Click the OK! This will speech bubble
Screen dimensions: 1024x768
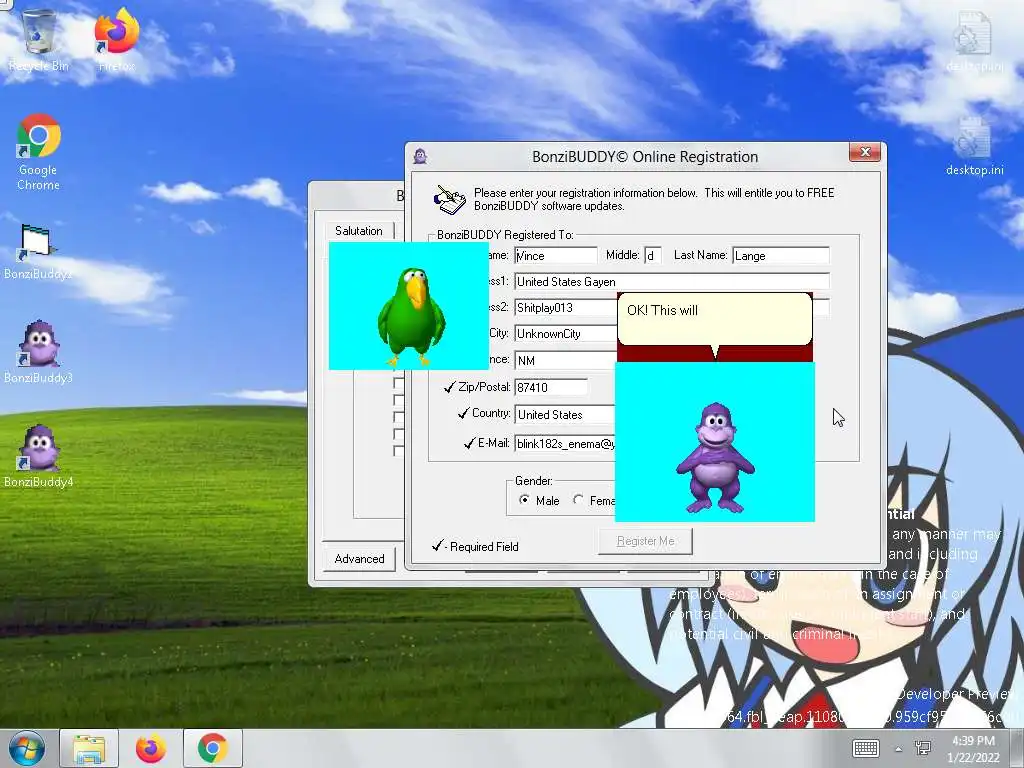(715, 319)
